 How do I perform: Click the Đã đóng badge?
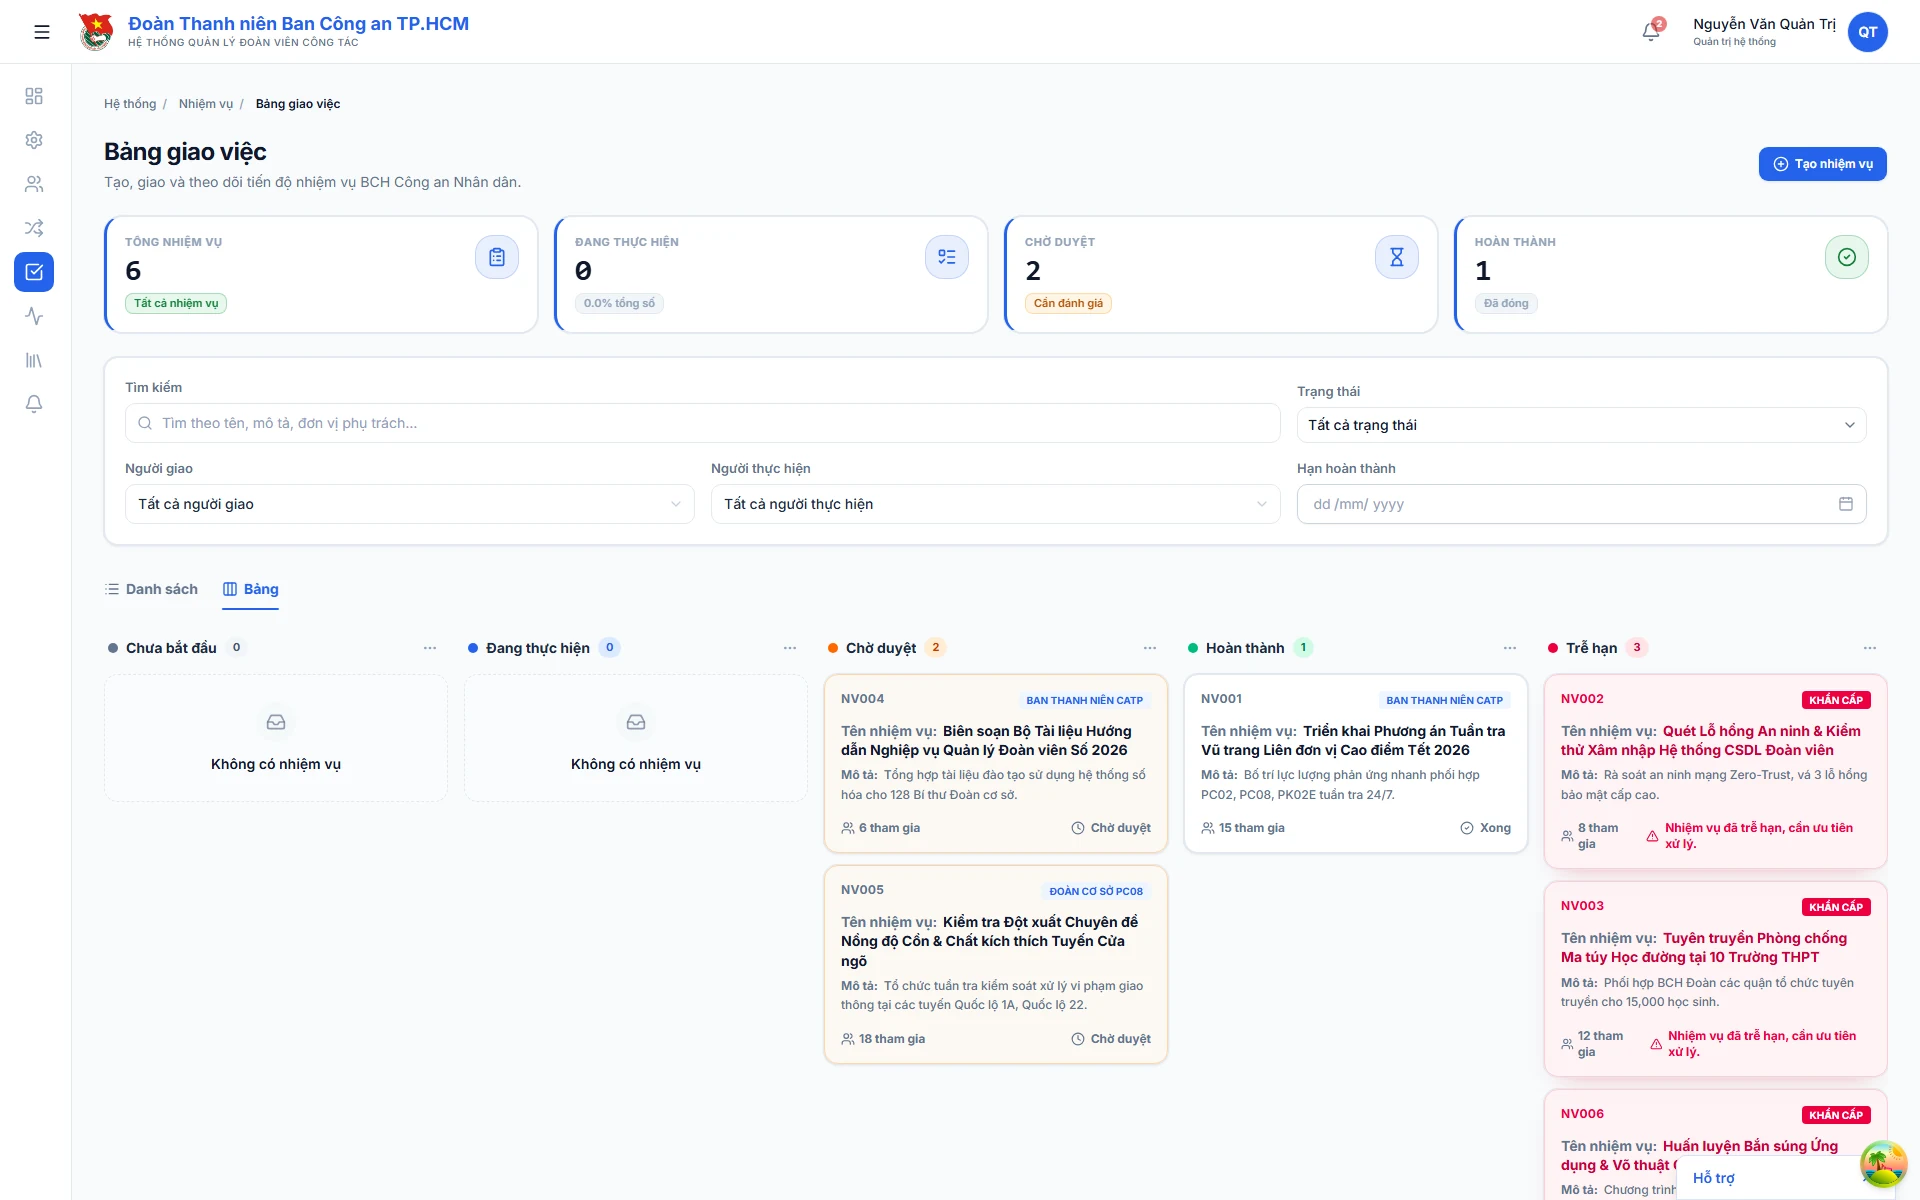pyautogui.click(x=1506, y=303)
